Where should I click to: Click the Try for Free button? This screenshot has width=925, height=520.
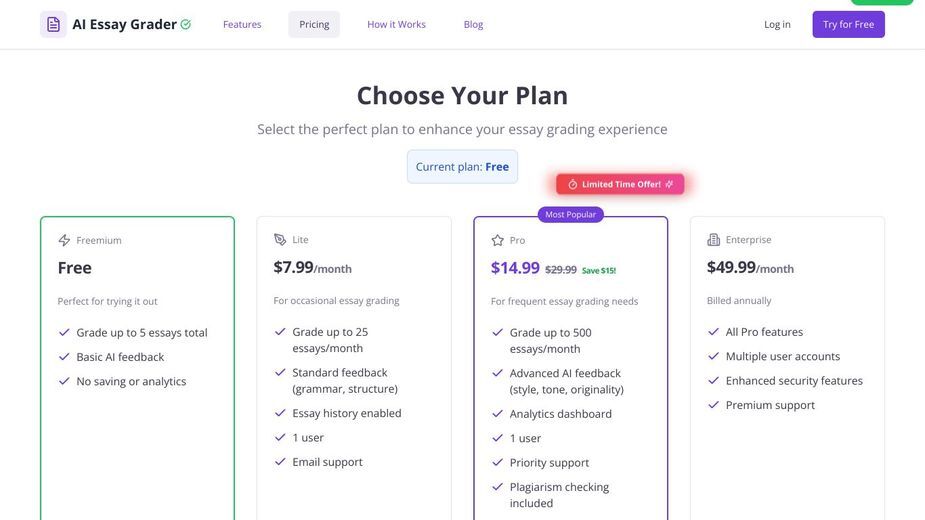click(x=848, y=24)
